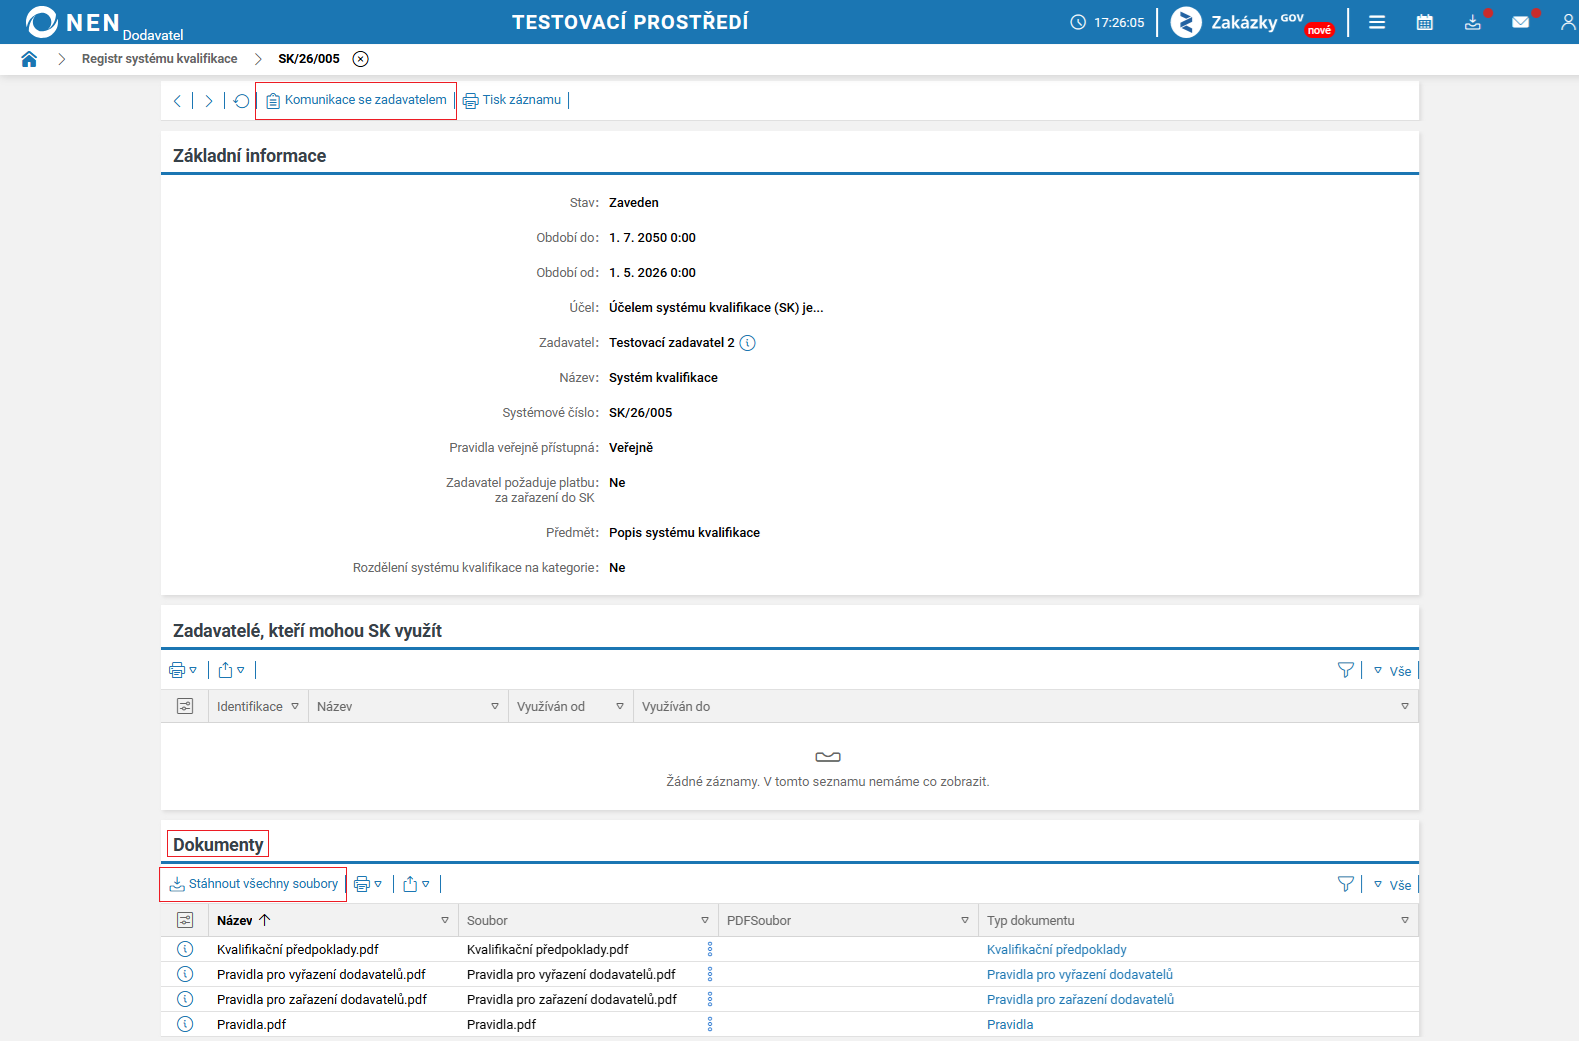The width and height of the screenshot is (1579, 1042).
Task: Open Název column dropdown in Zadavatelé table
Action: (495, 706)
